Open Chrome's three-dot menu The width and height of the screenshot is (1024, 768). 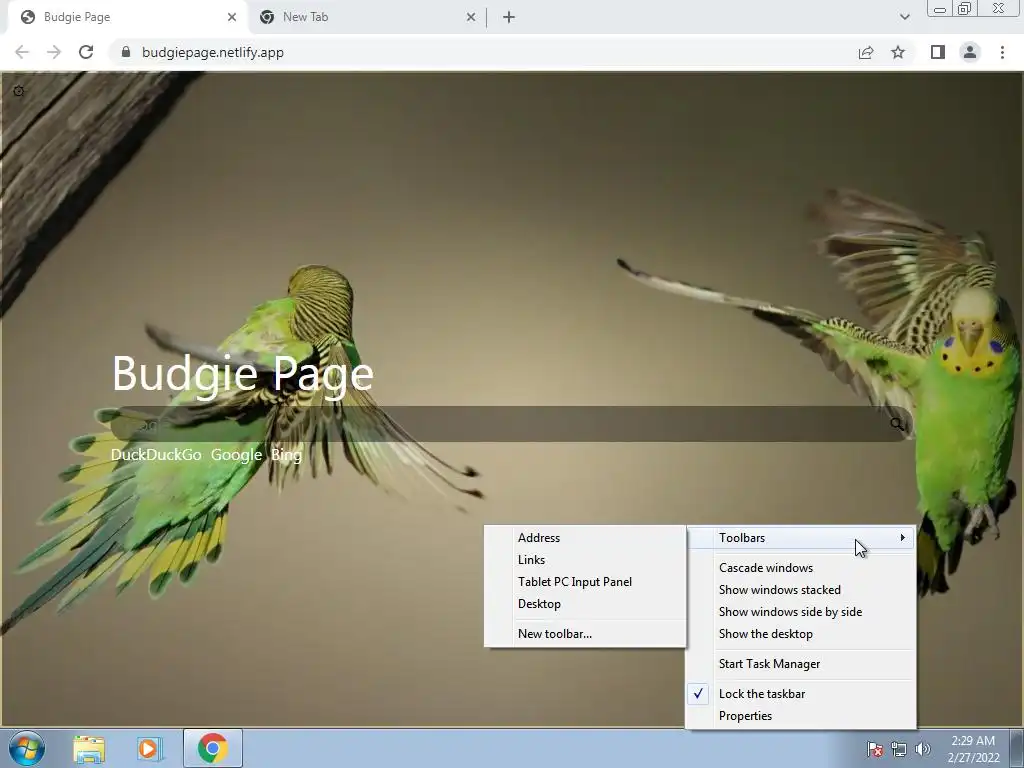1002,52
